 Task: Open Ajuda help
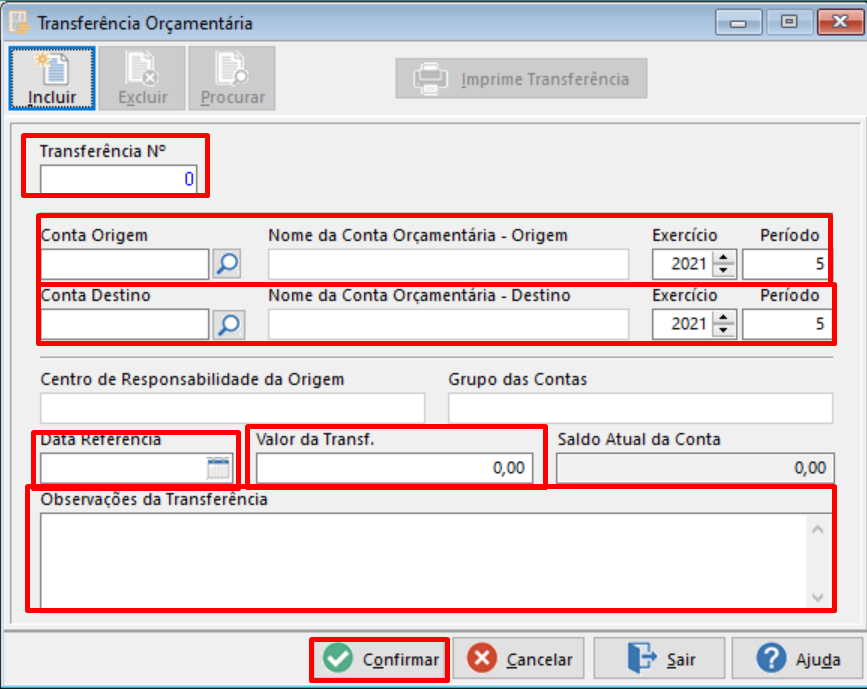797,659
